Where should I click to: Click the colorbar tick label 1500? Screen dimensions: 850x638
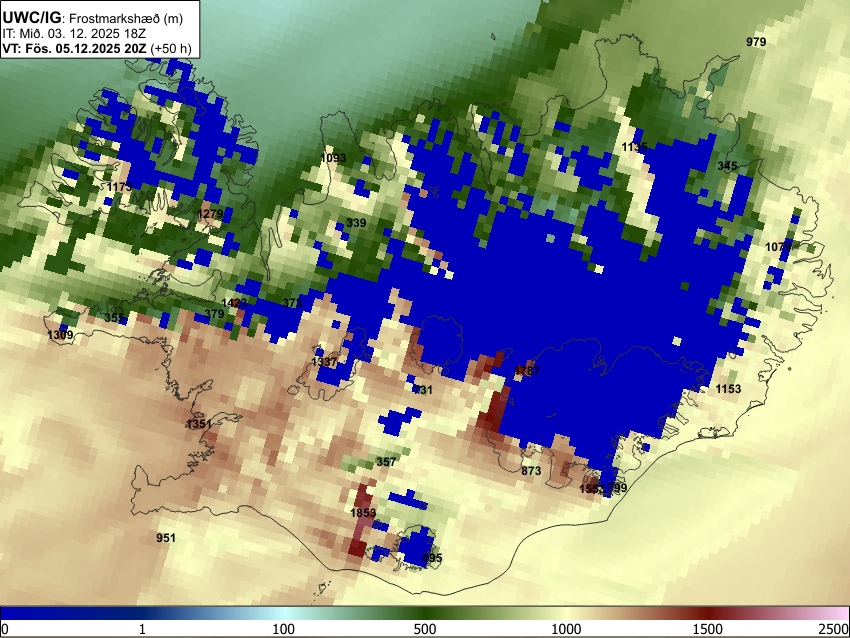[x=708, y=629]
